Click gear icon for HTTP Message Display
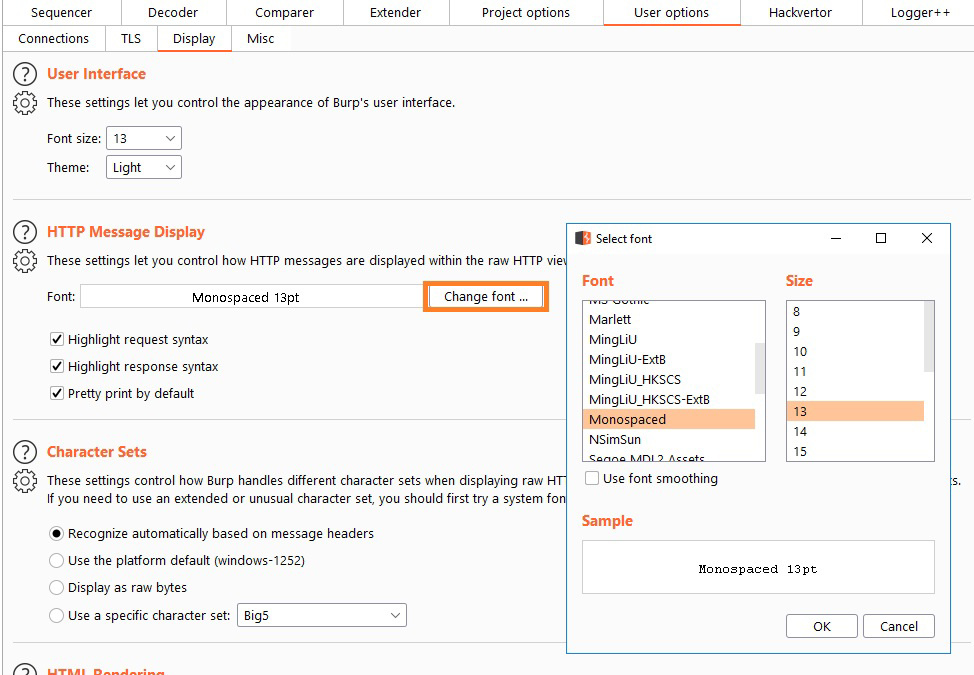 (x=25, y=261)
